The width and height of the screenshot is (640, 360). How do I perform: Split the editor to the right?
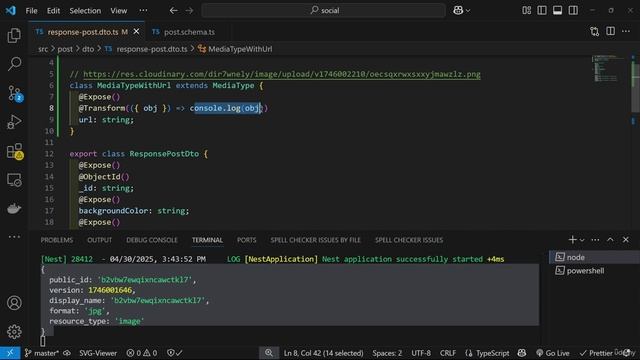[x=610, y=31]
